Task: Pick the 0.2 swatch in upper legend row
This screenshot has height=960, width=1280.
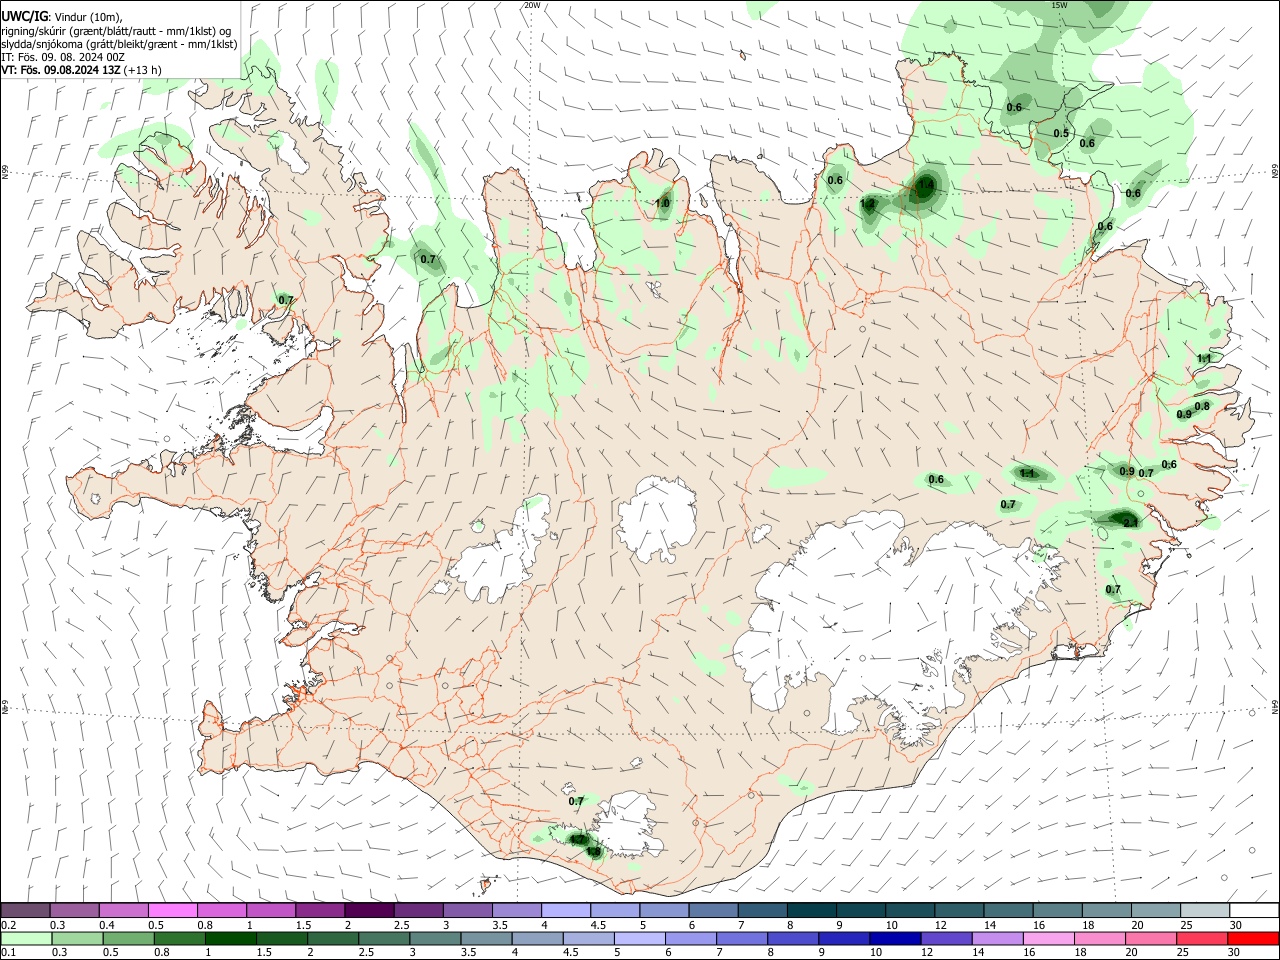Action: point(25,911)
